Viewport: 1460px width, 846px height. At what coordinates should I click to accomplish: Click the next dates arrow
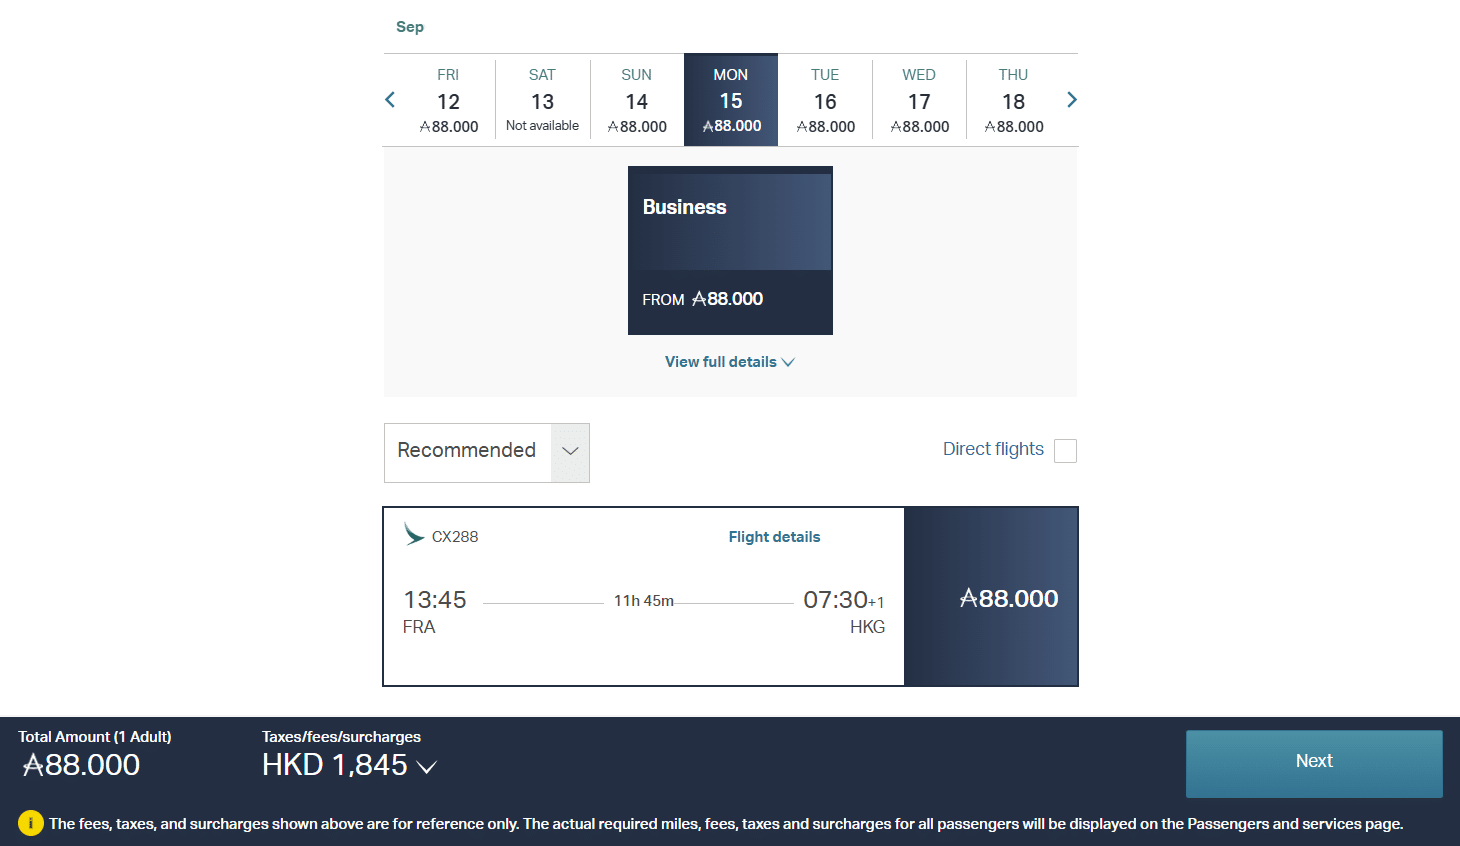(x=1071, y=100)
